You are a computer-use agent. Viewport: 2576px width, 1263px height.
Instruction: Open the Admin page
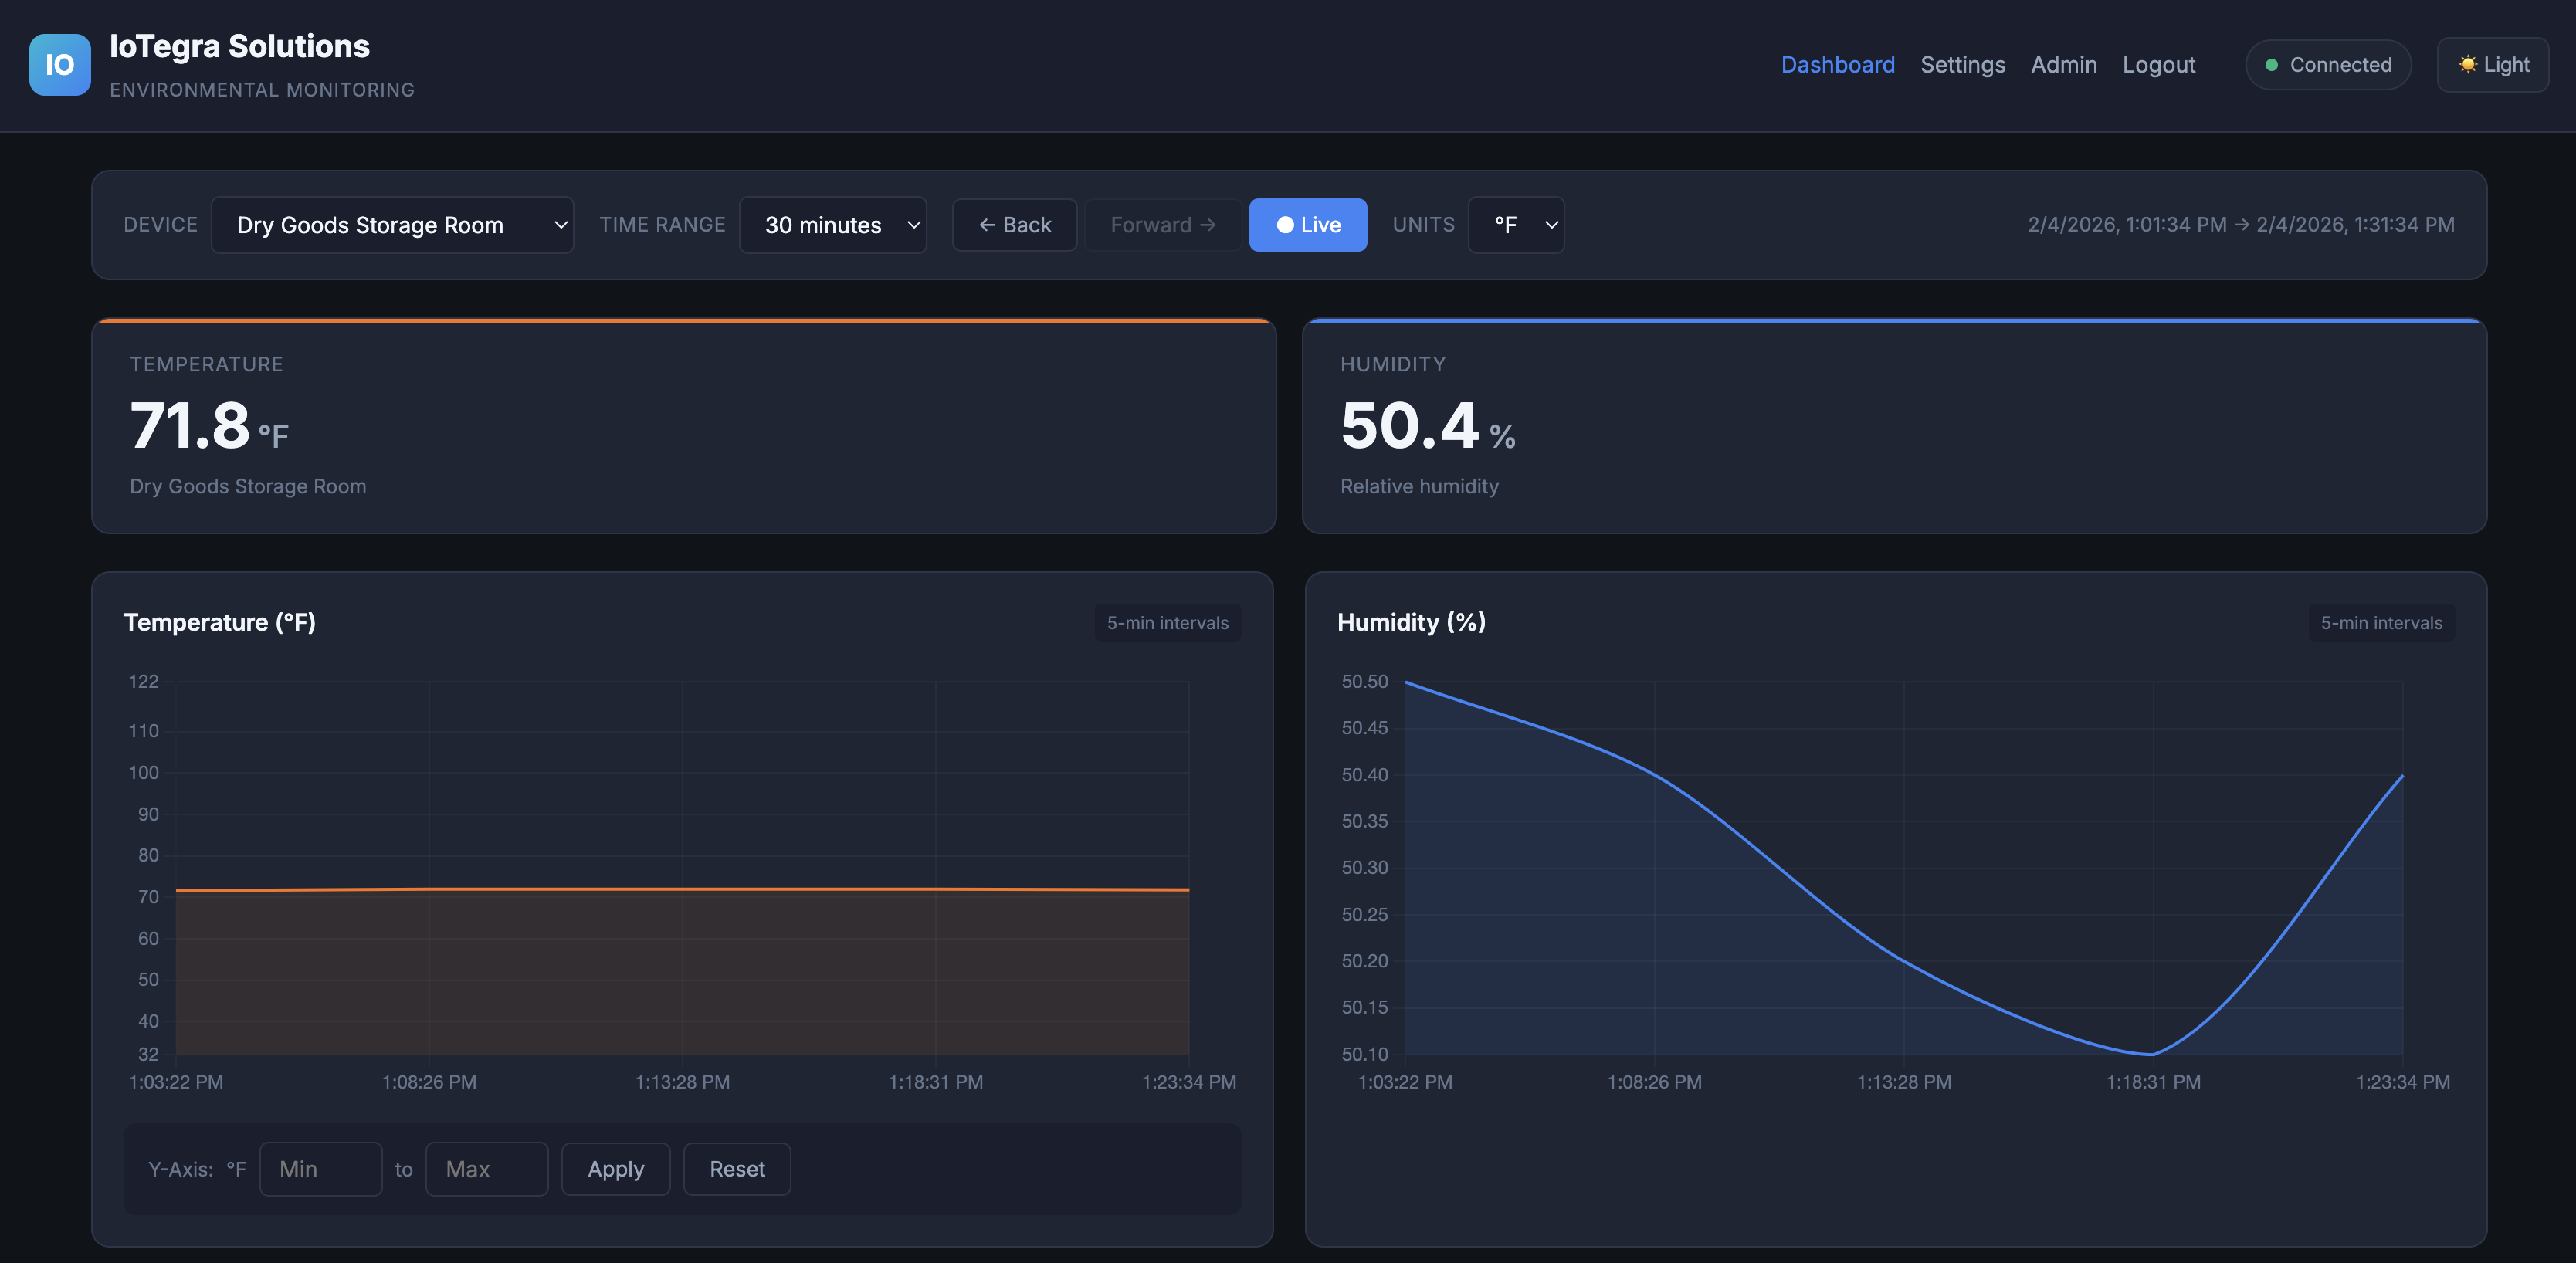point(2063,64)
